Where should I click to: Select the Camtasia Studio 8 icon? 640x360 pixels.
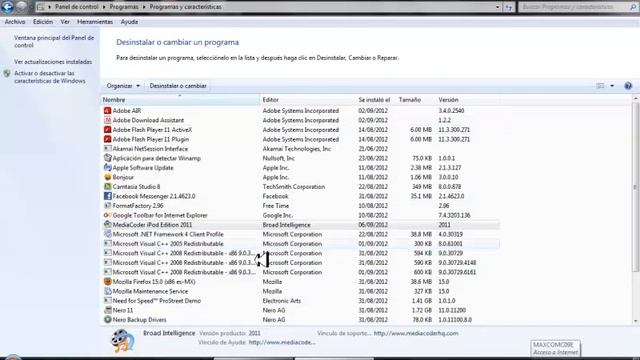[x=107, y=187]
